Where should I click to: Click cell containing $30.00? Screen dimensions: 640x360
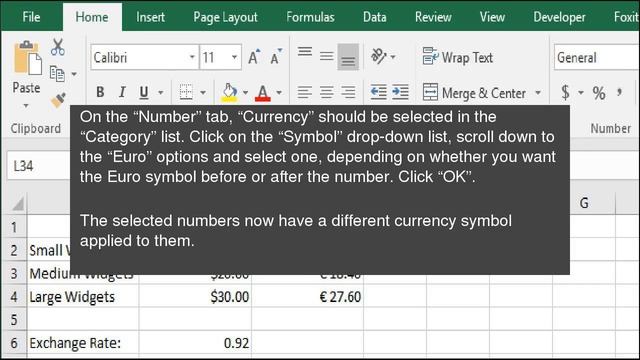(x=195, y=296)
